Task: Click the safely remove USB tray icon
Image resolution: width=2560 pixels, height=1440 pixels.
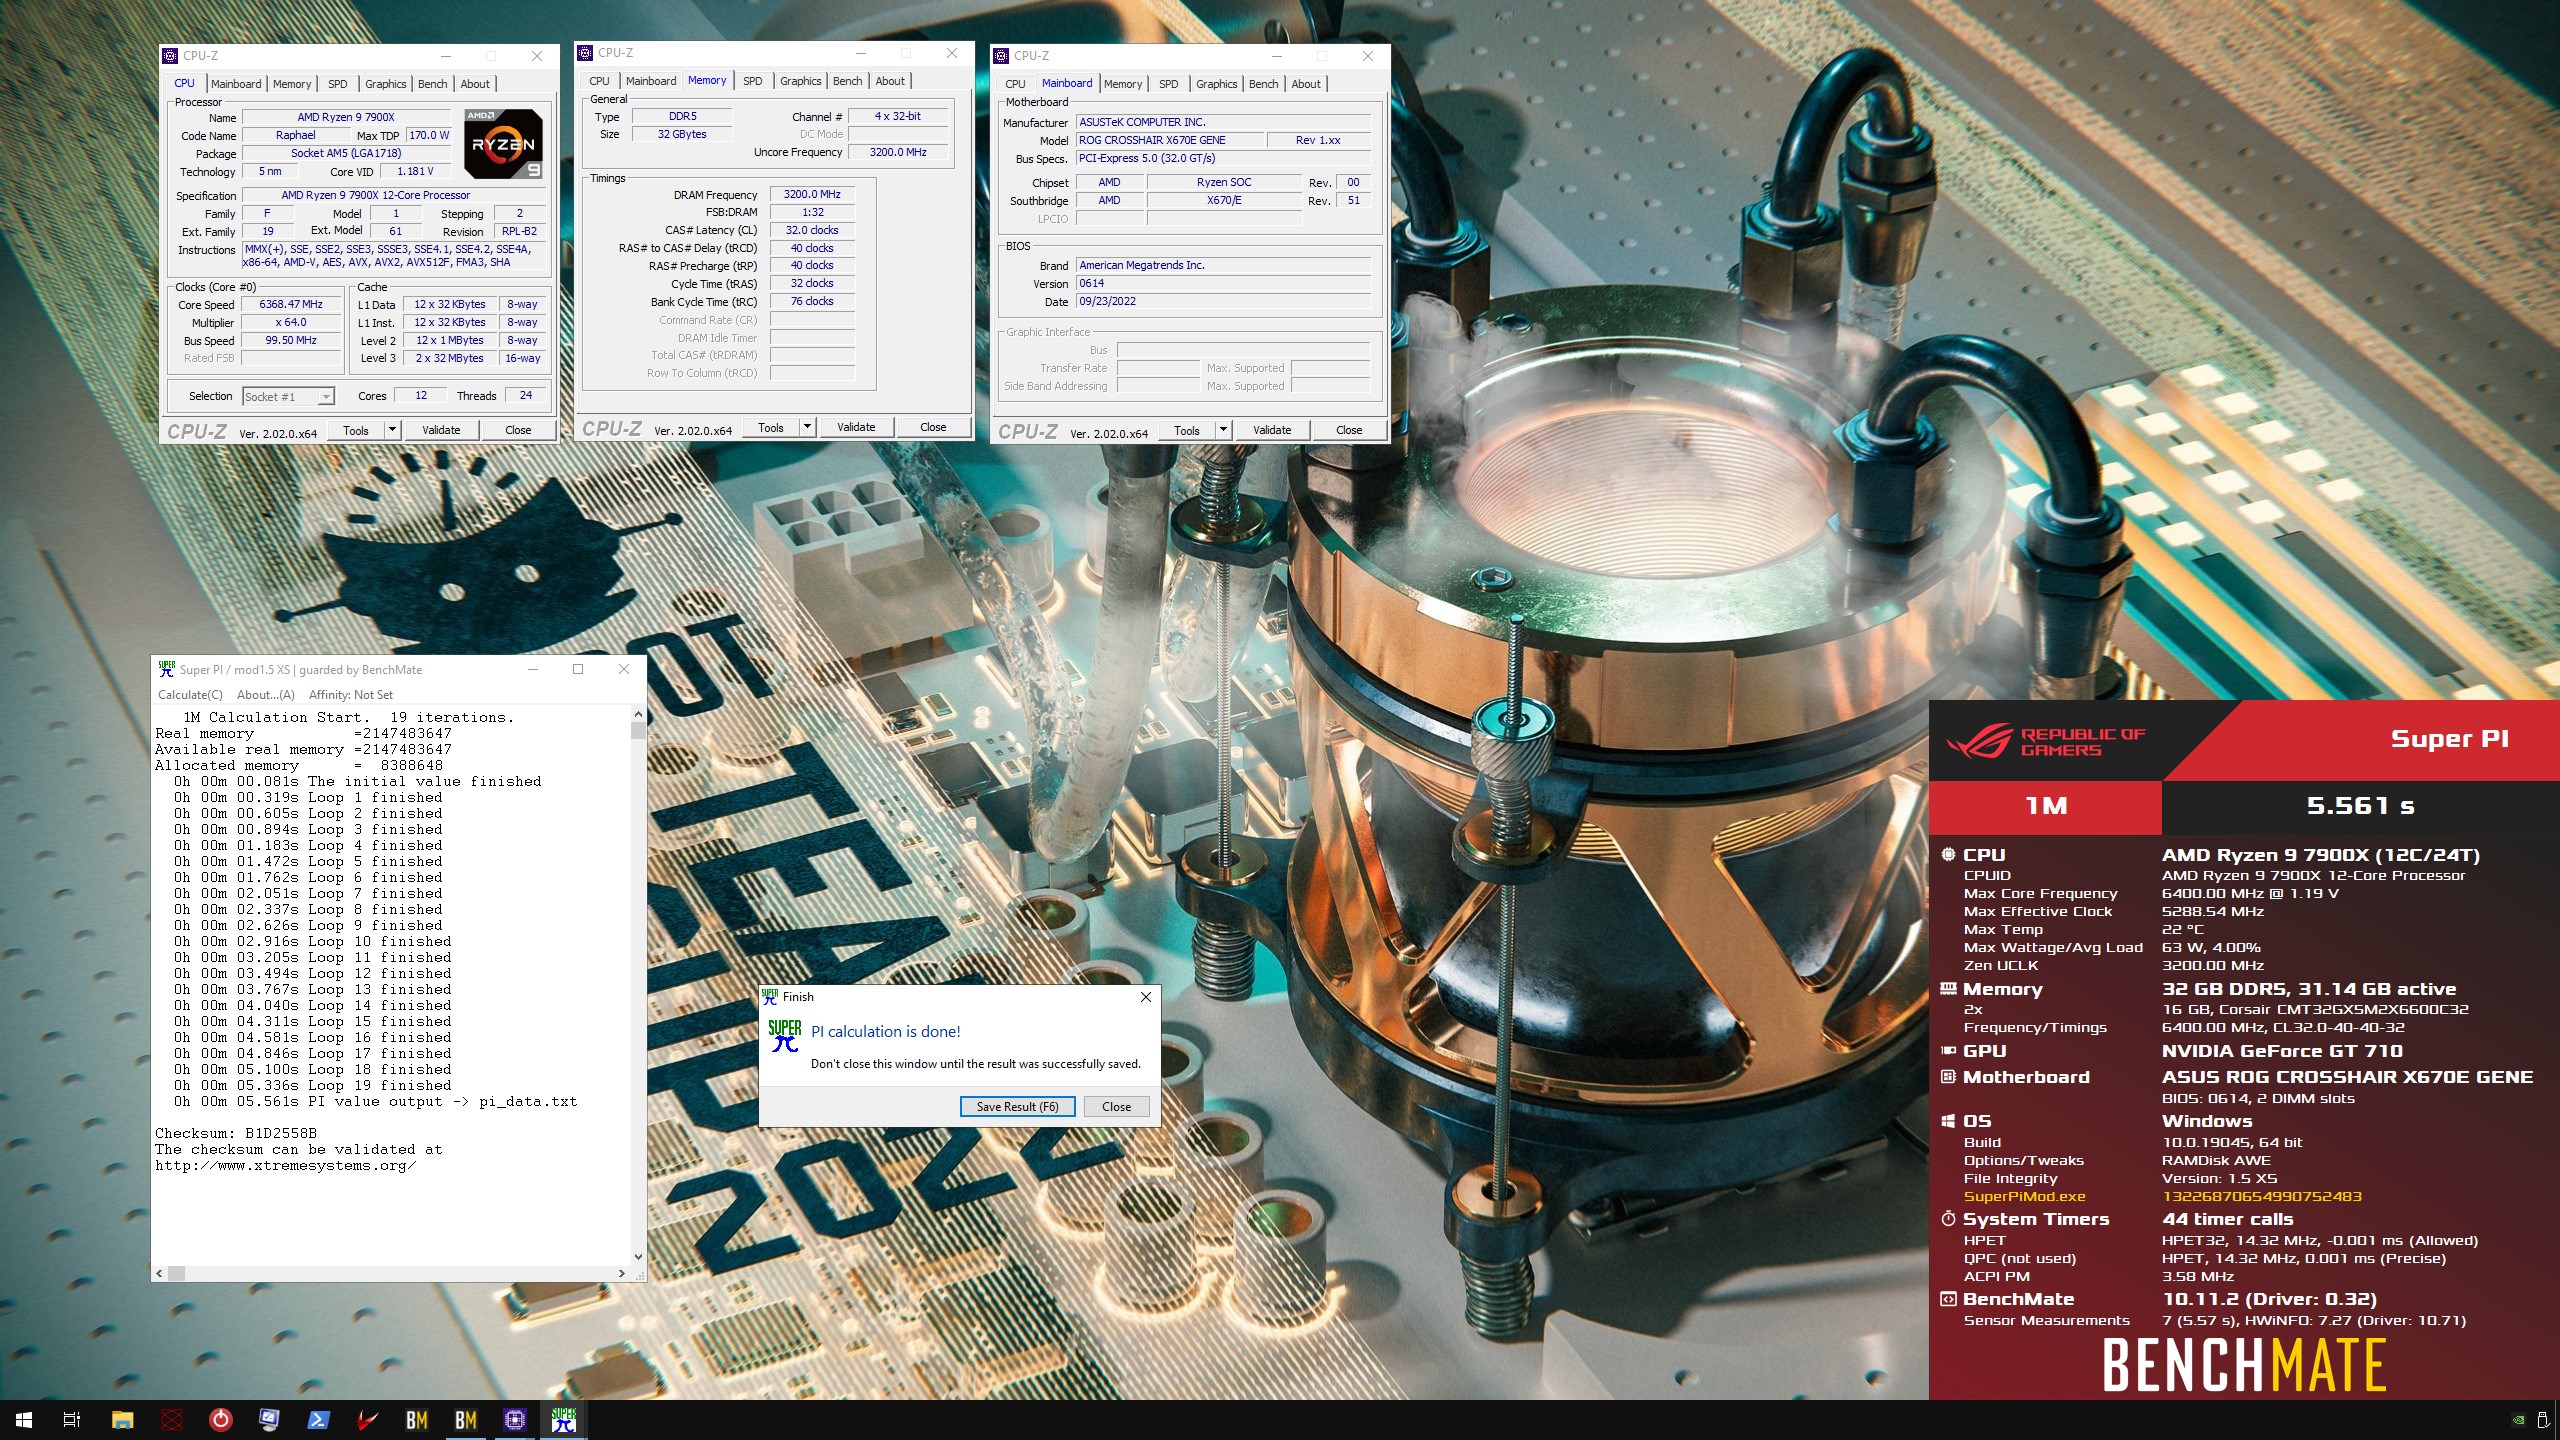Action: point(2543,1419)
